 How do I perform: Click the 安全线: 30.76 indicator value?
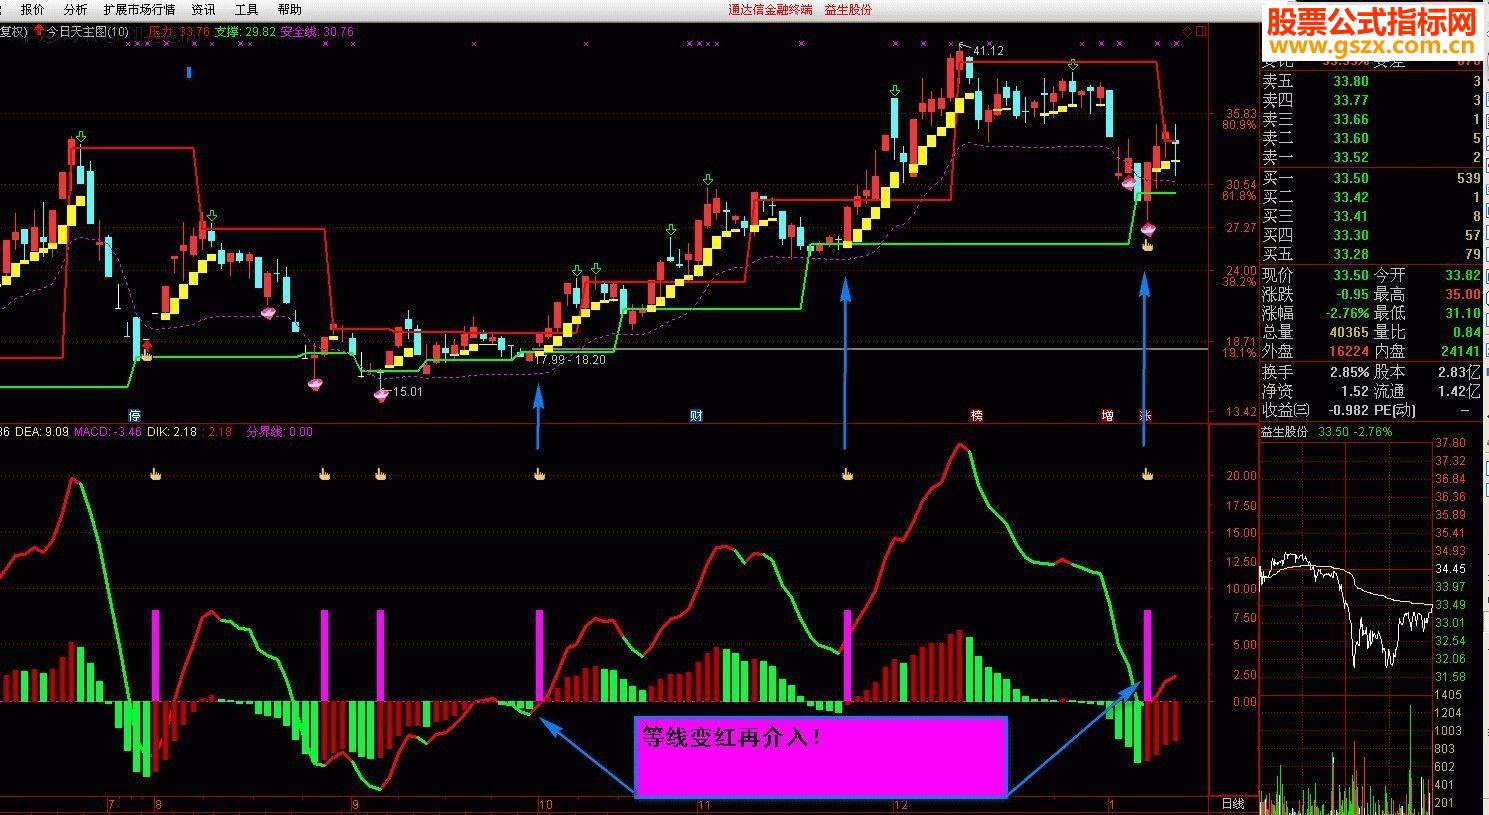(318, 32)
